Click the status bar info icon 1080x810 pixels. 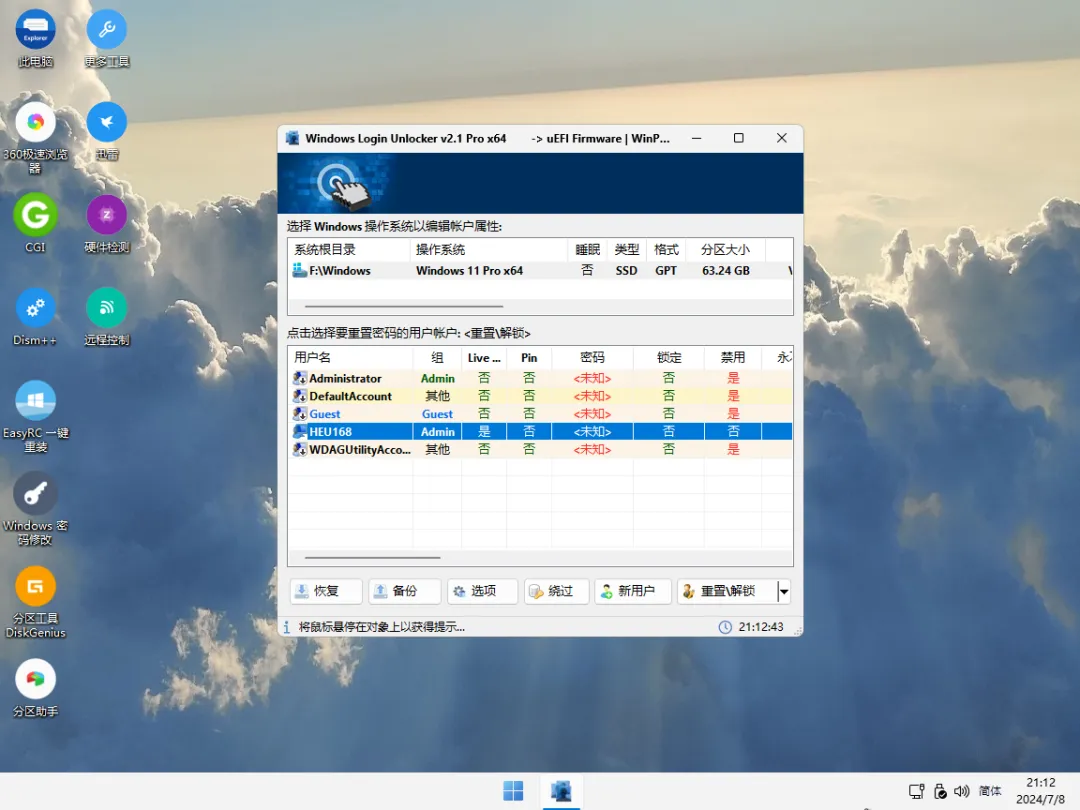click(287, 627)
